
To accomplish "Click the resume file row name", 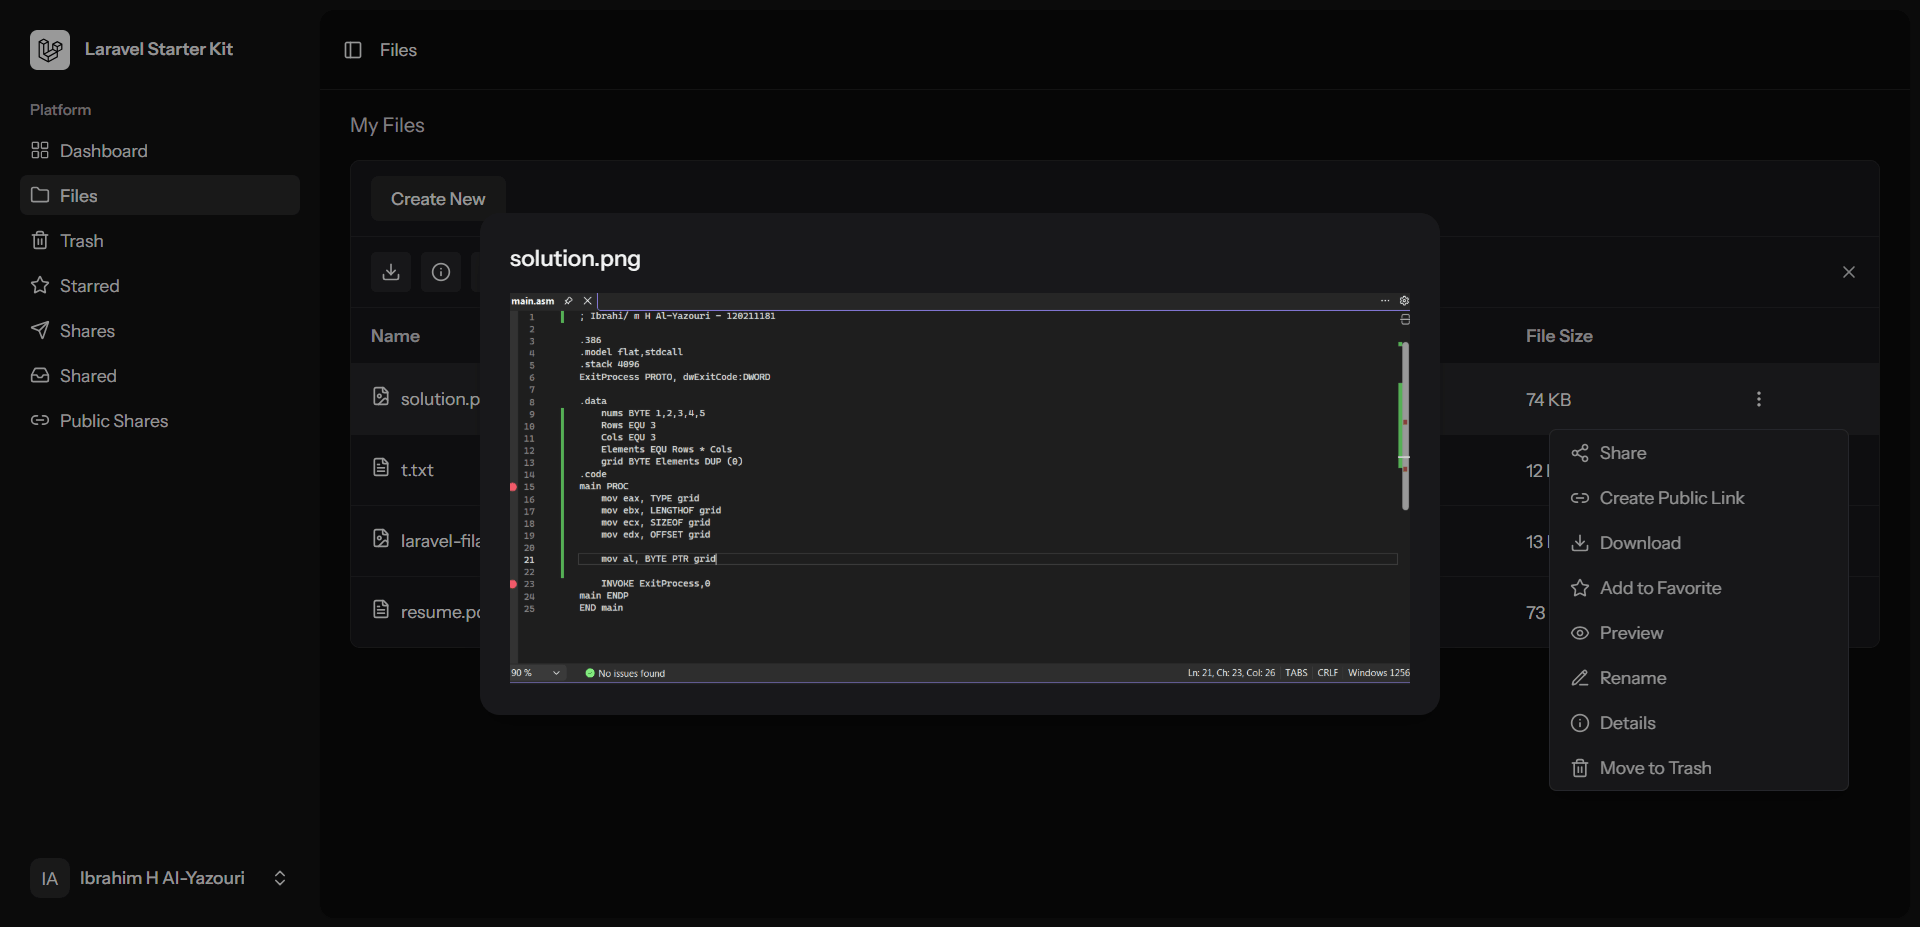I will click(441, 612).
